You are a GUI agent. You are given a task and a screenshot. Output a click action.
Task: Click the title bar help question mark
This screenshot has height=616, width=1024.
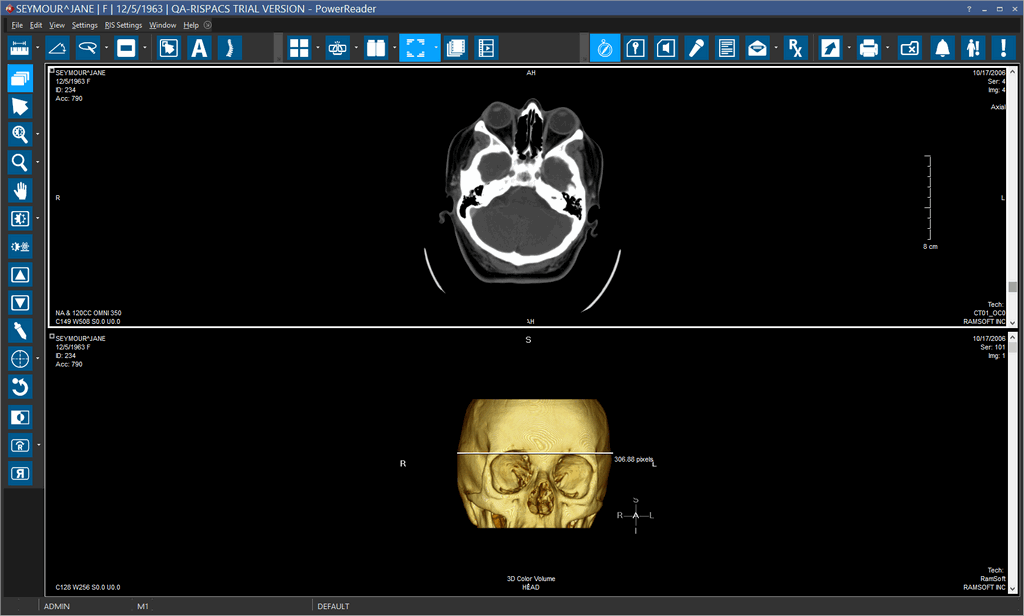[969, 8]
